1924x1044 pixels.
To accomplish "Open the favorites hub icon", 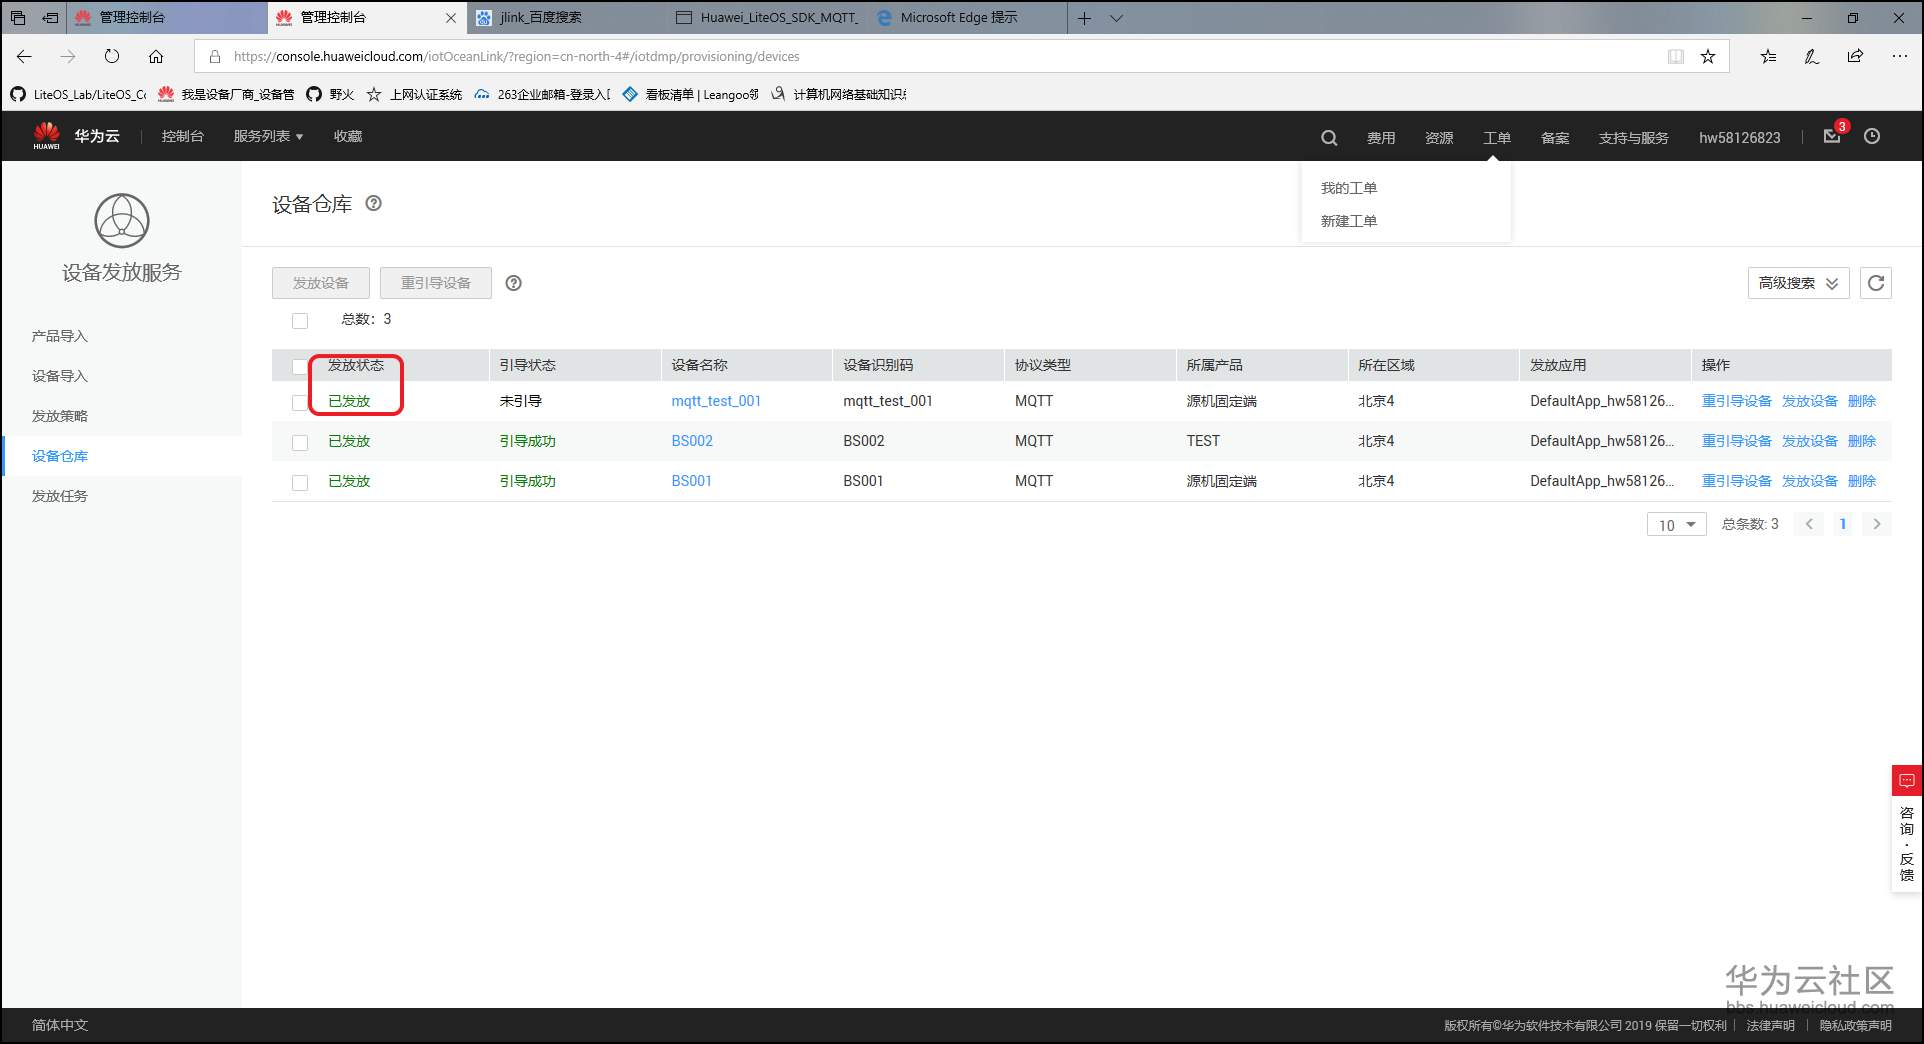I will [x=1768, y=56].
